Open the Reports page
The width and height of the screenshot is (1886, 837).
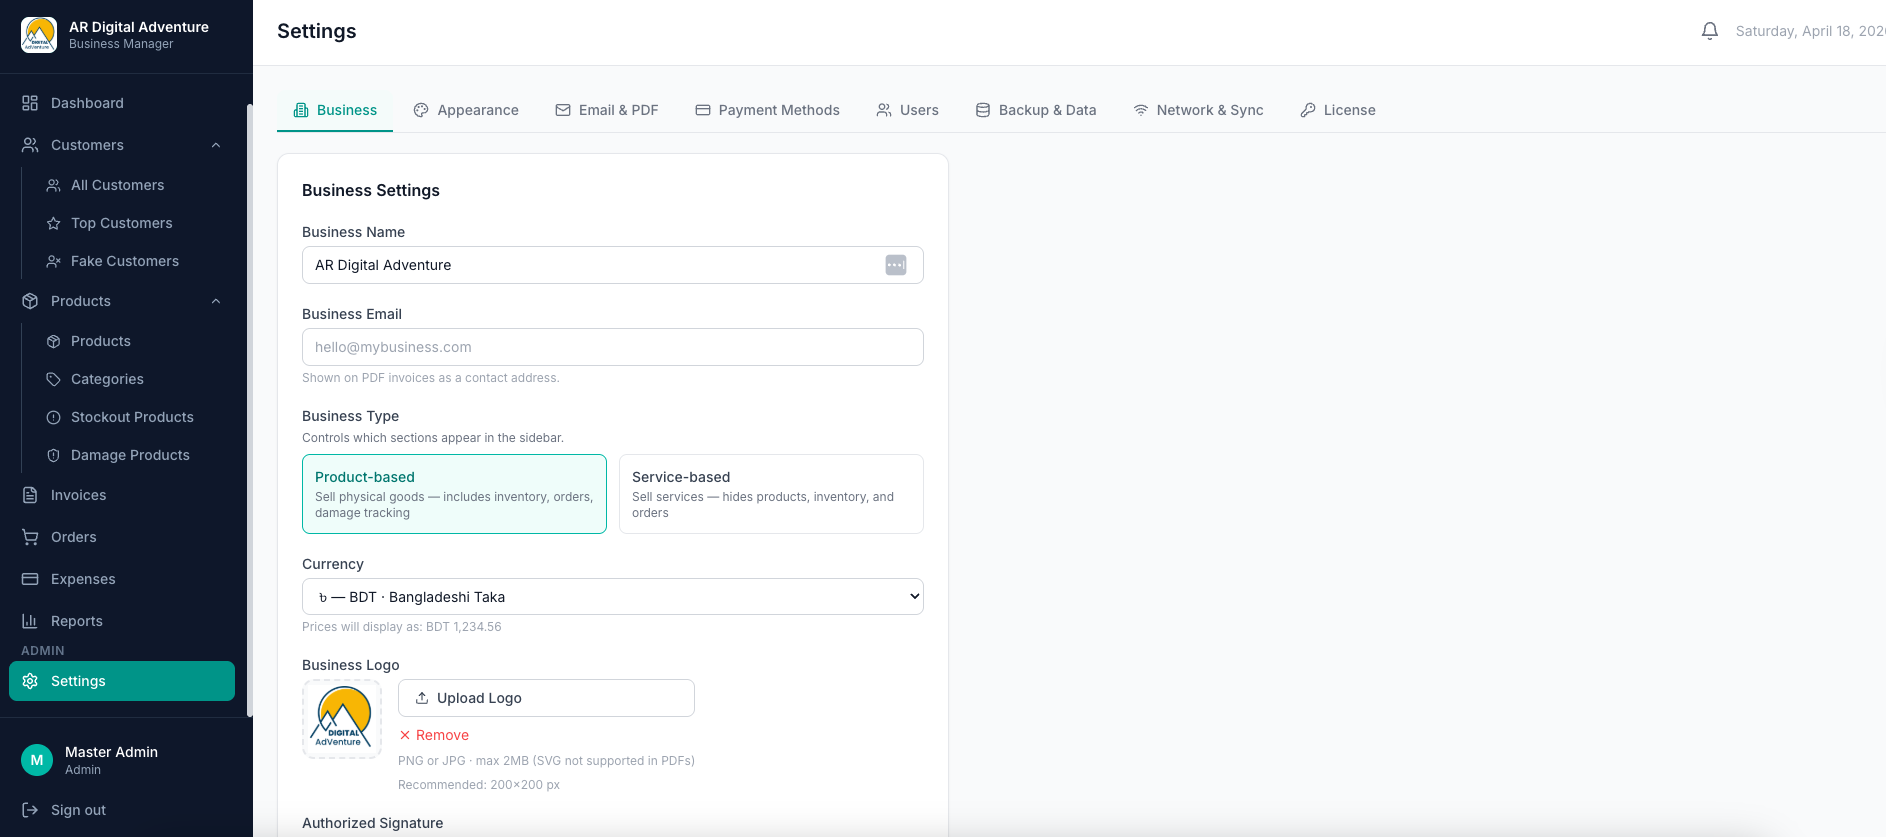tap(122, 621)
